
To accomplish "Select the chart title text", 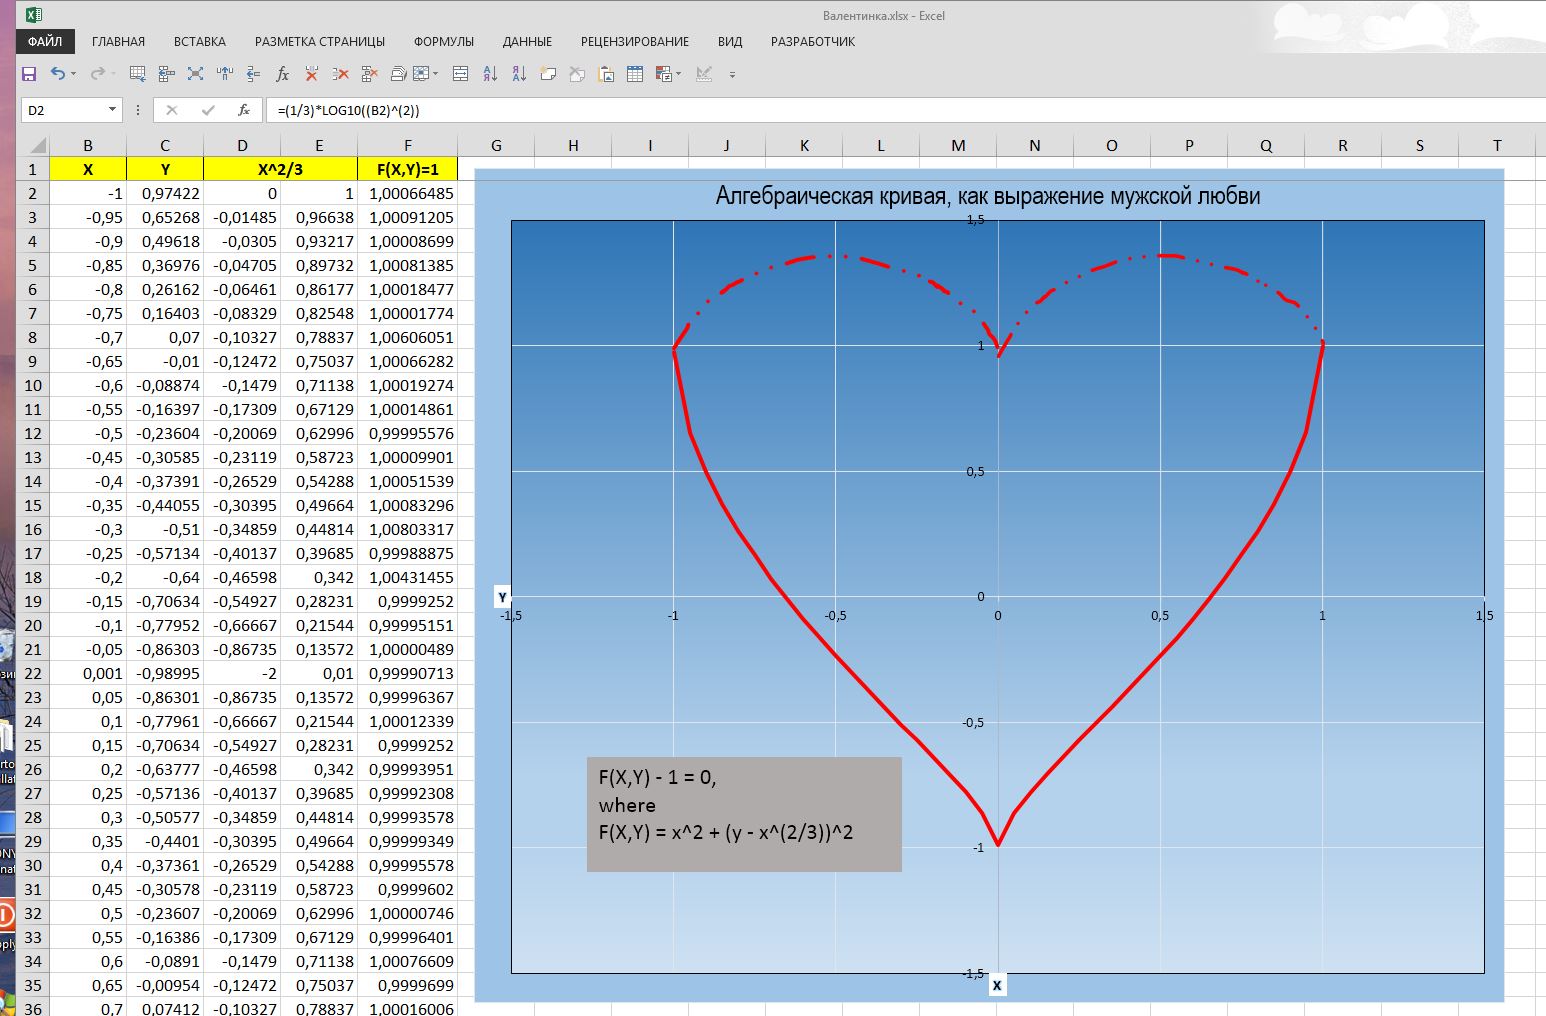I will pyautogui.click(x=987, y=196).
